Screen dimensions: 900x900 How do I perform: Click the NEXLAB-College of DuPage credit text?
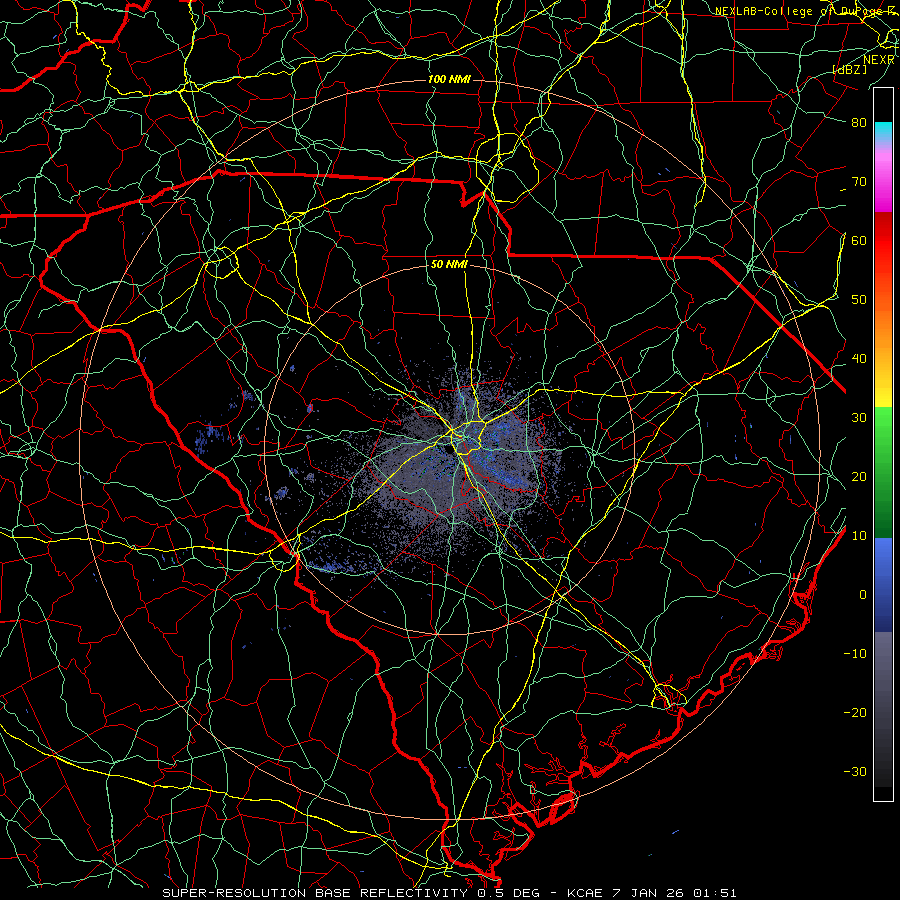804,11
